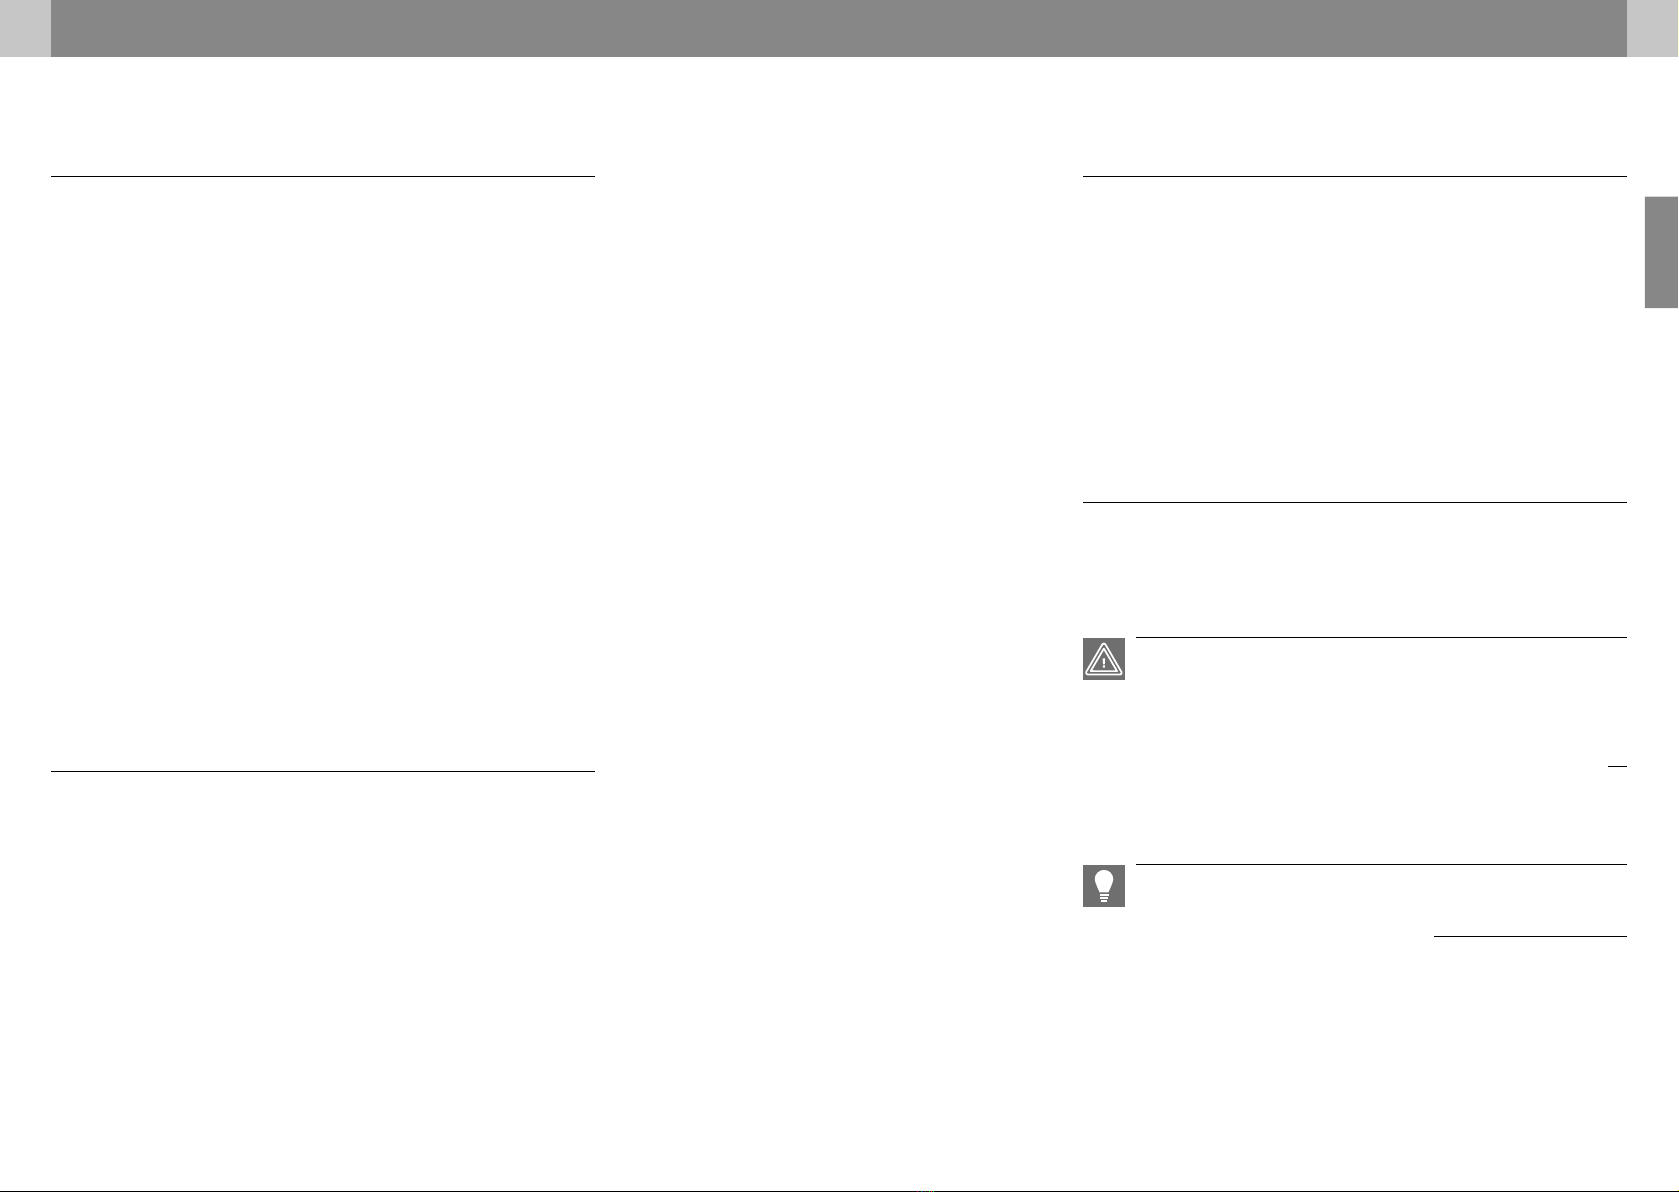Click the middle horizontal rule in right column
The width and height of the screenshot is (1679, 1192).
[1355, 502]
